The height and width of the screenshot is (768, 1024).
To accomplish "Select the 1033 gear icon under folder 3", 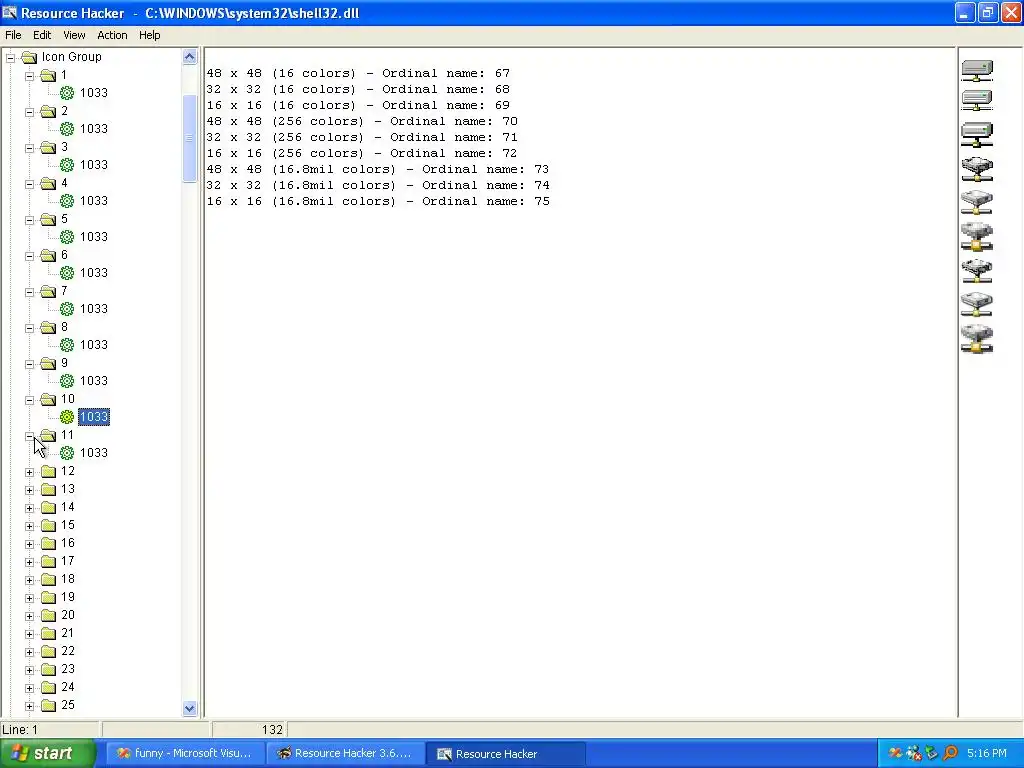I will [67, 165].
